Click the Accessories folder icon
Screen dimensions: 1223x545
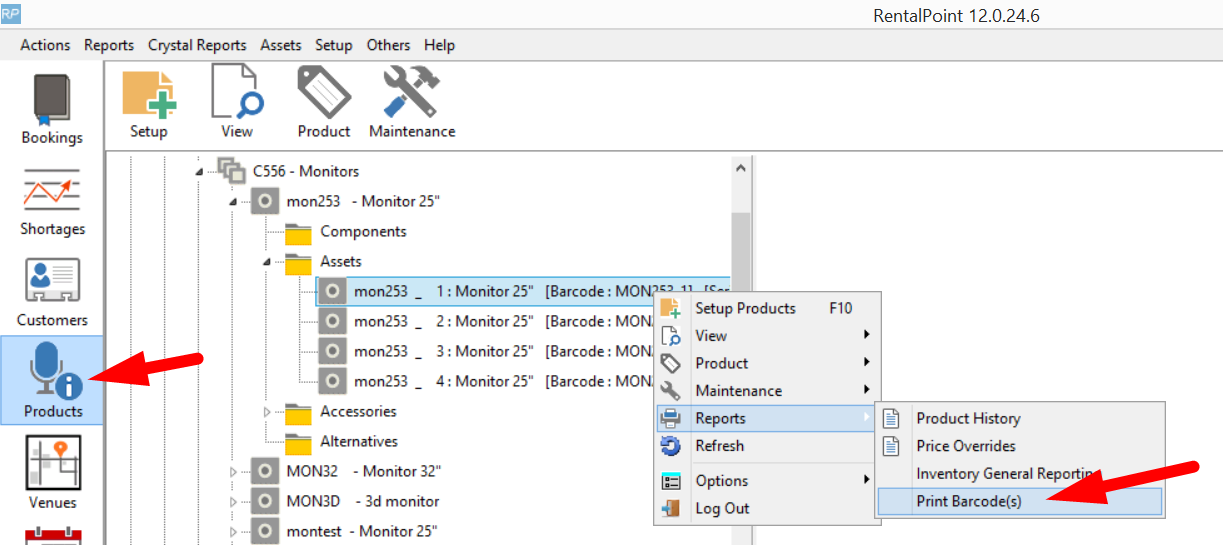point(299,412)
